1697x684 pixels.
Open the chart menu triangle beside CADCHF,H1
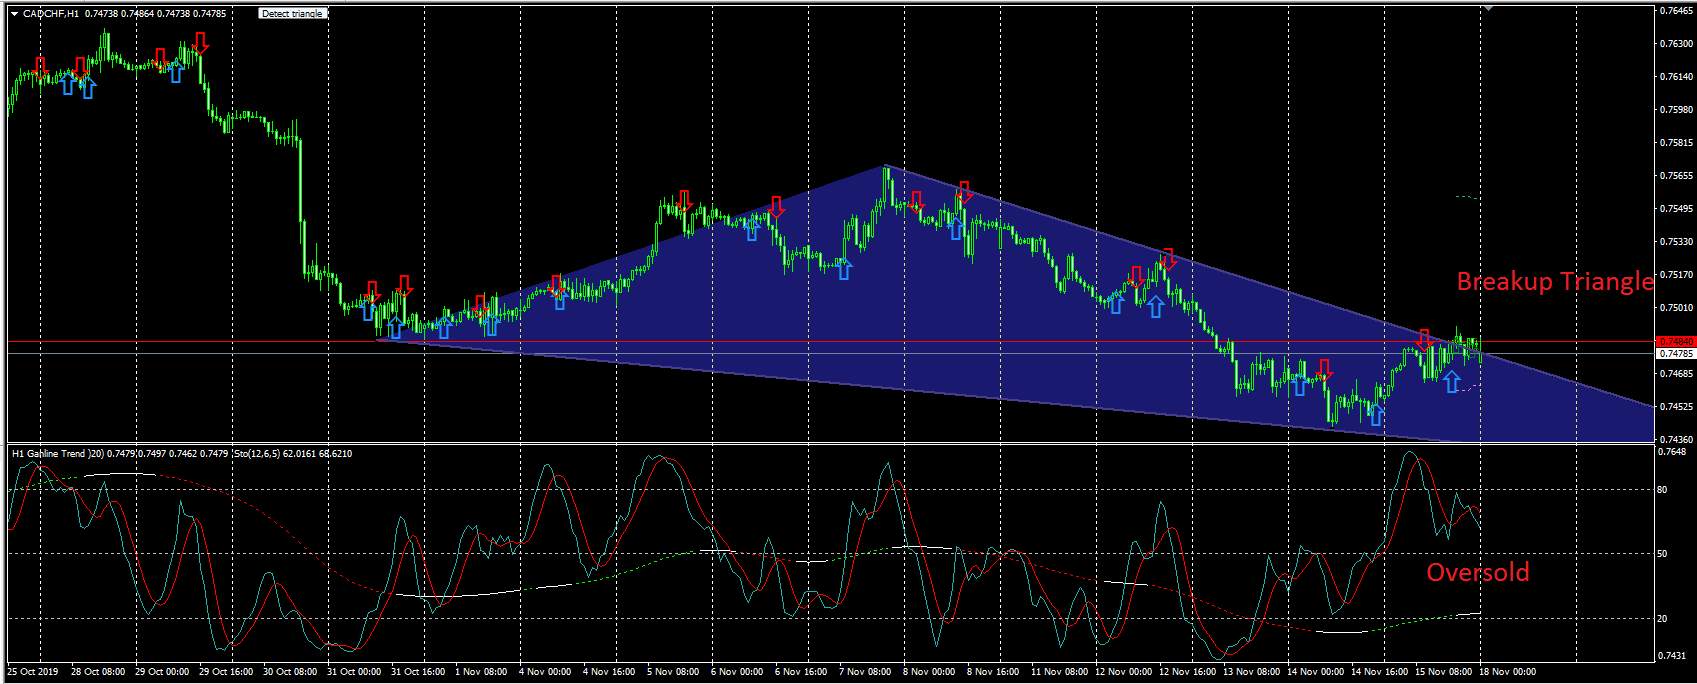click(x=14, y=14)
